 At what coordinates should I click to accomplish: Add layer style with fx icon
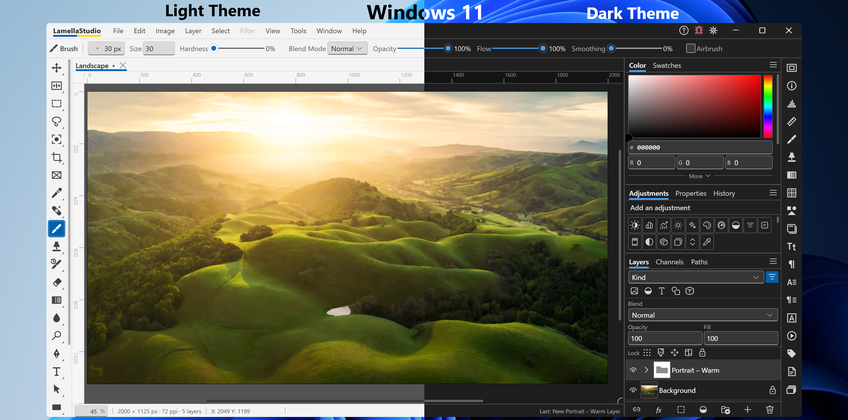[x=659, y=410]
